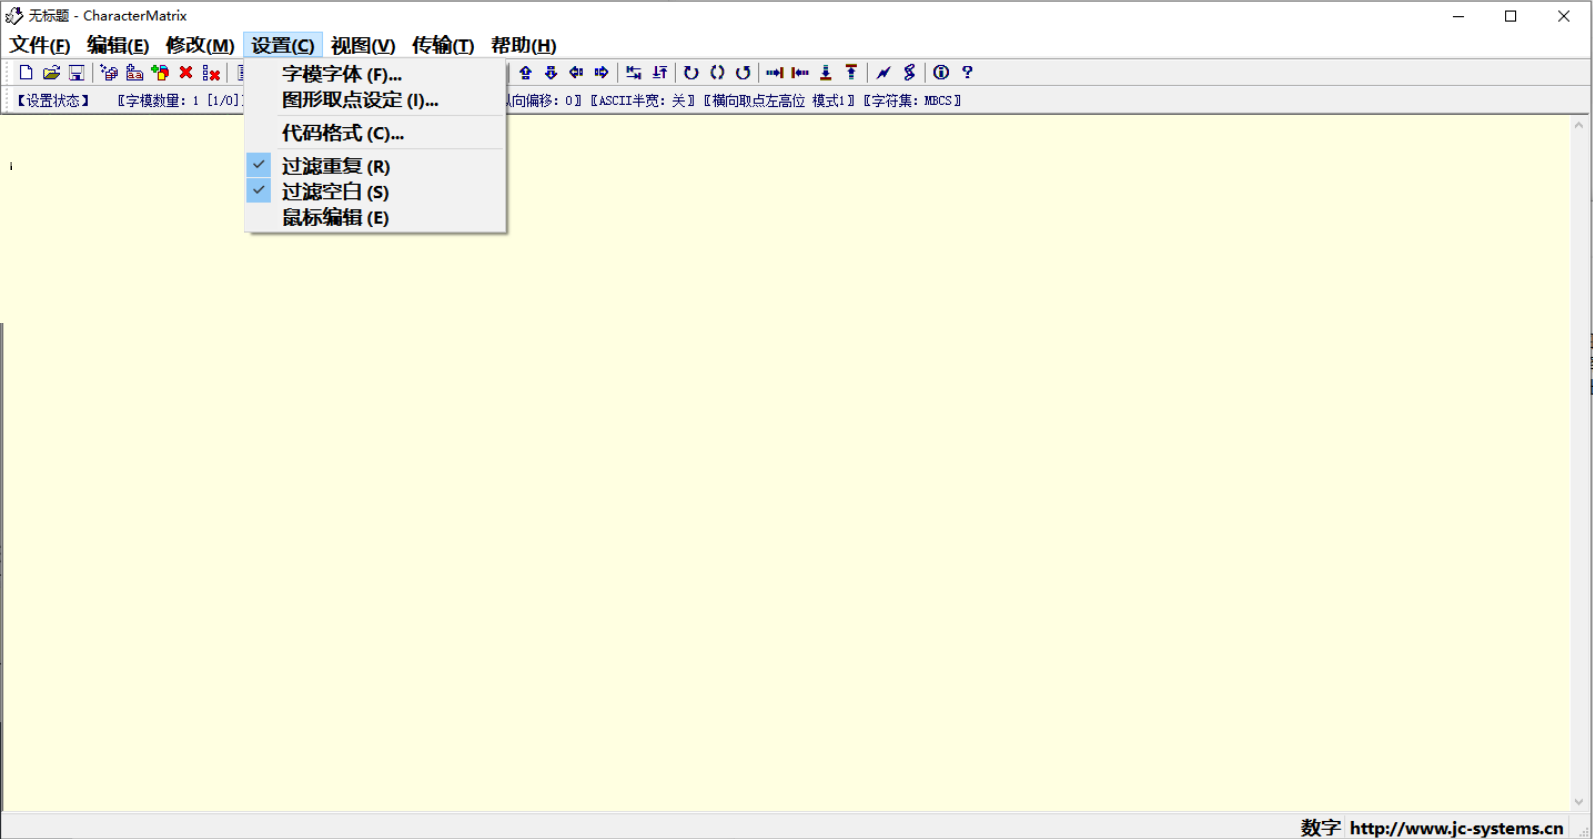Click the down arrow with bottom bar icon

[825, 72]
